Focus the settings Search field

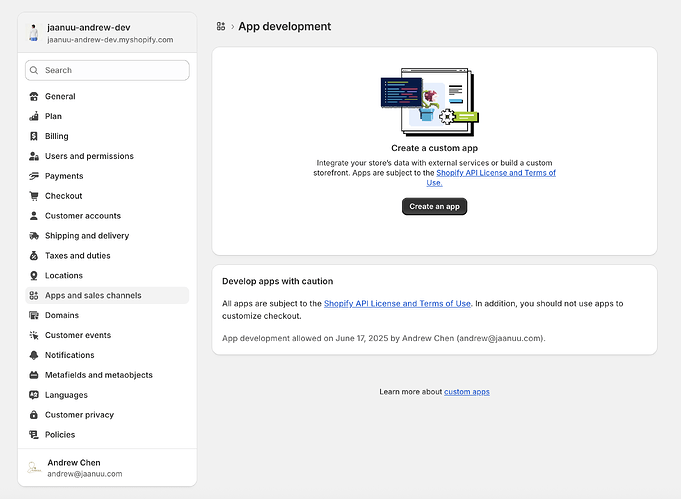click(107, 70)
